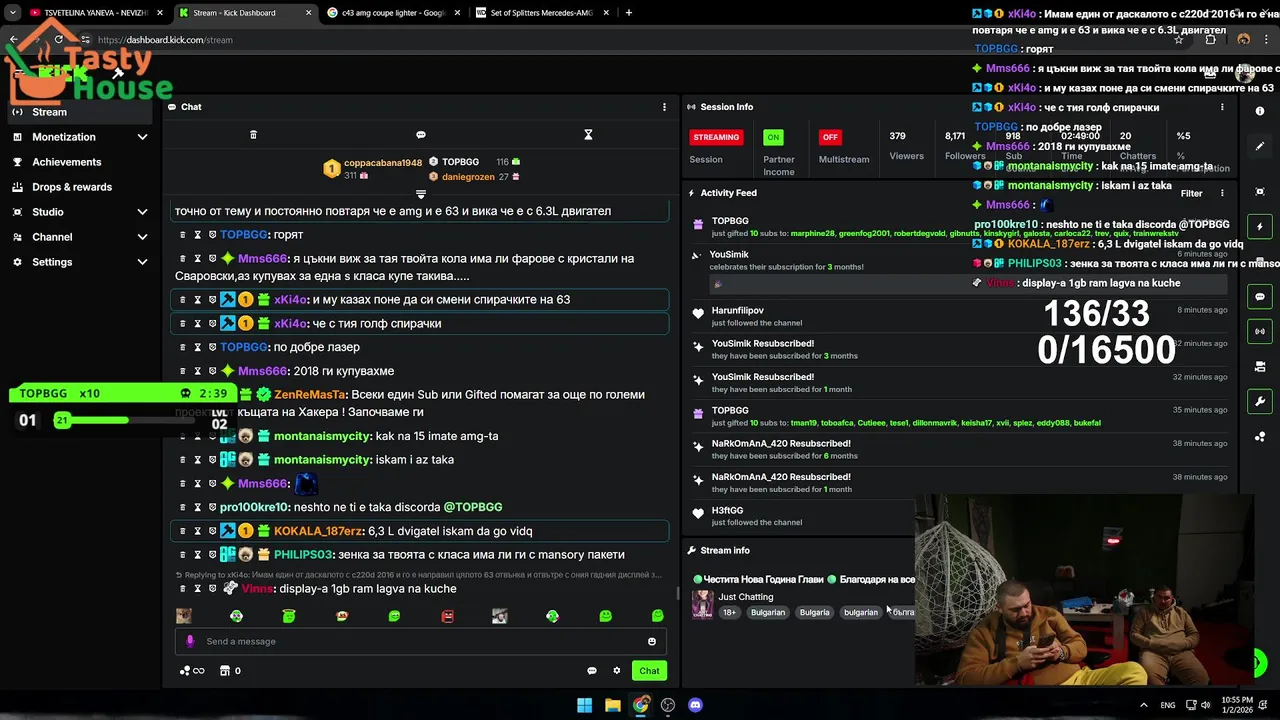
Task: Open the emoji picker in the message box
Action: point(652,642)
